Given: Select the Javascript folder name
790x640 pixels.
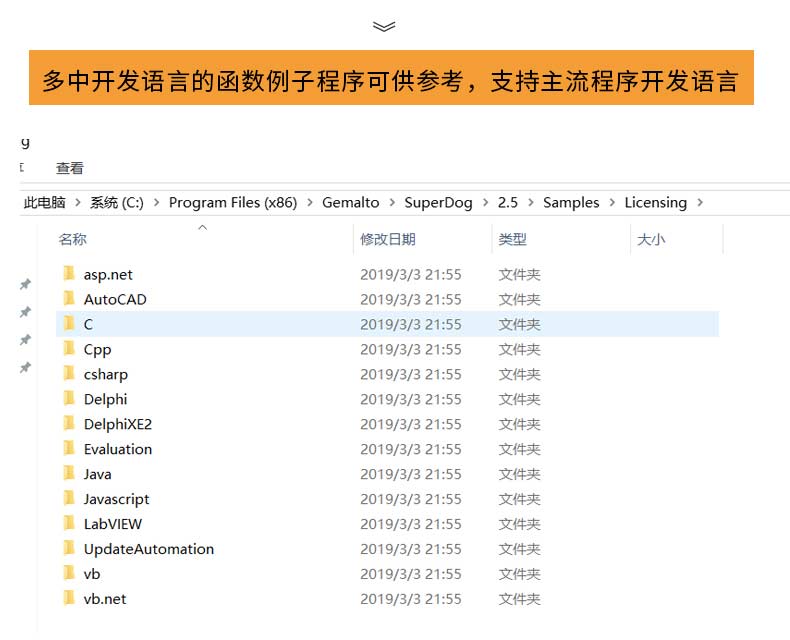Looking at the screenshot, I should pos(116,499).
